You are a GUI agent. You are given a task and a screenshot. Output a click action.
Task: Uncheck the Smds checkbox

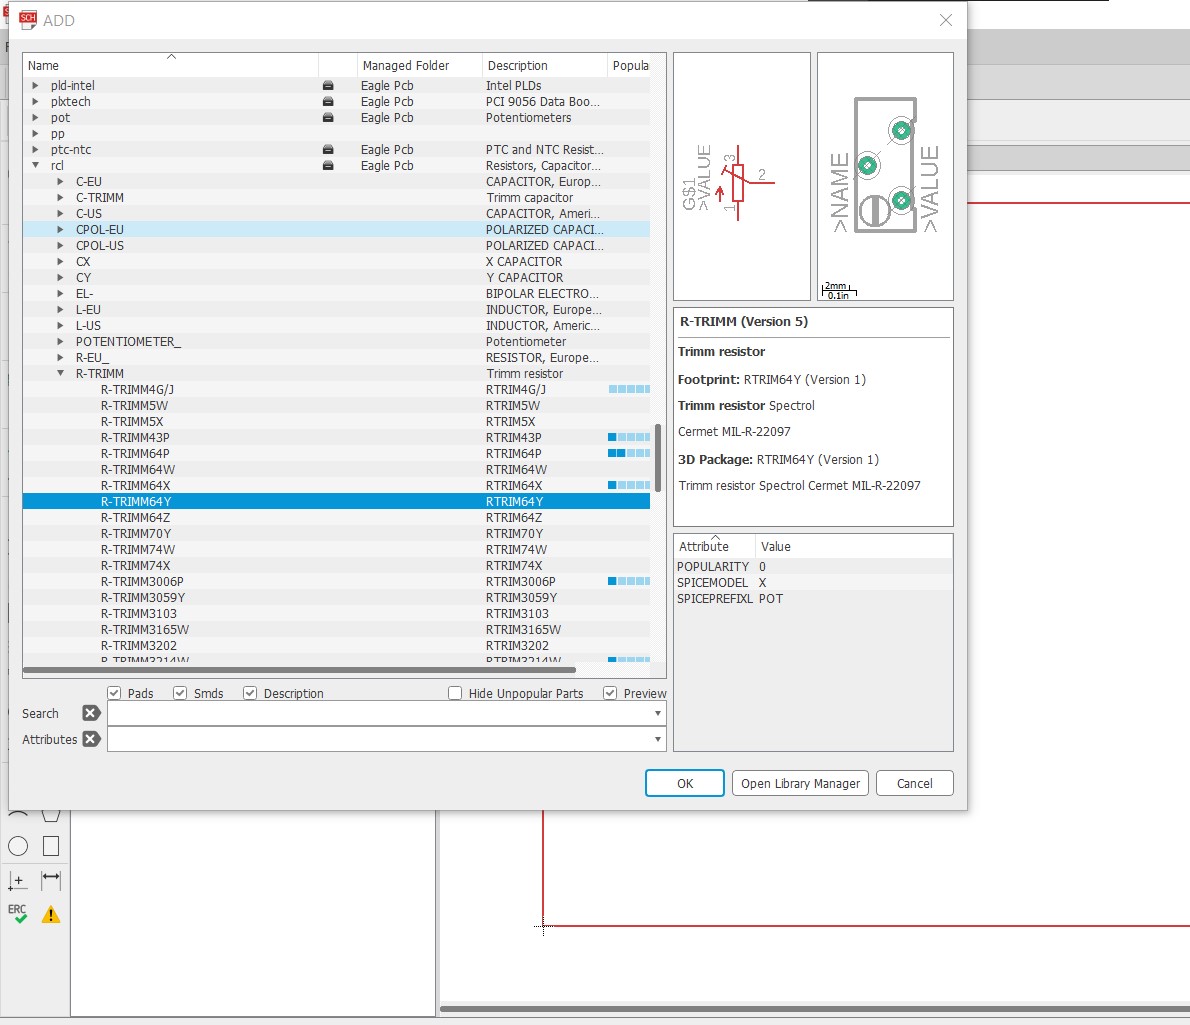pos(180,693)
